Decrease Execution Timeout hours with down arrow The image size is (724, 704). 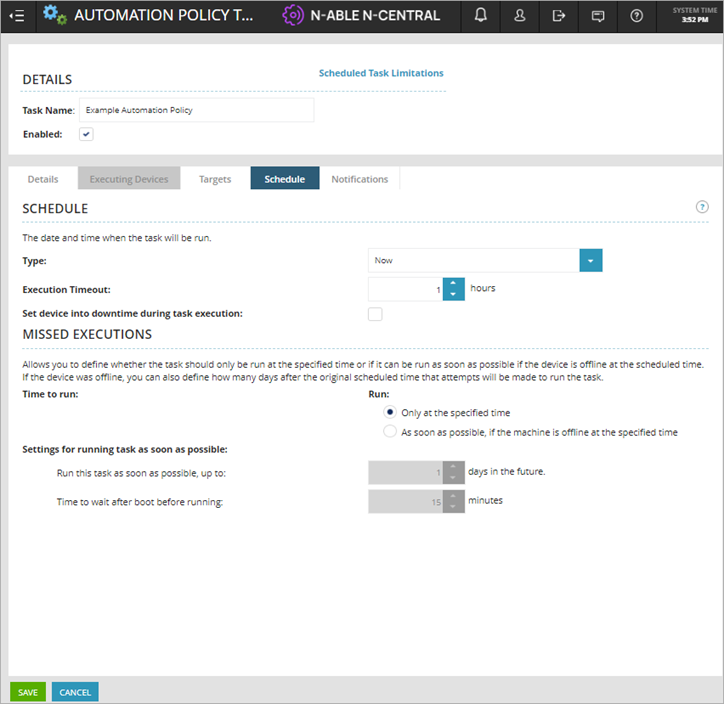pos(454,295)
